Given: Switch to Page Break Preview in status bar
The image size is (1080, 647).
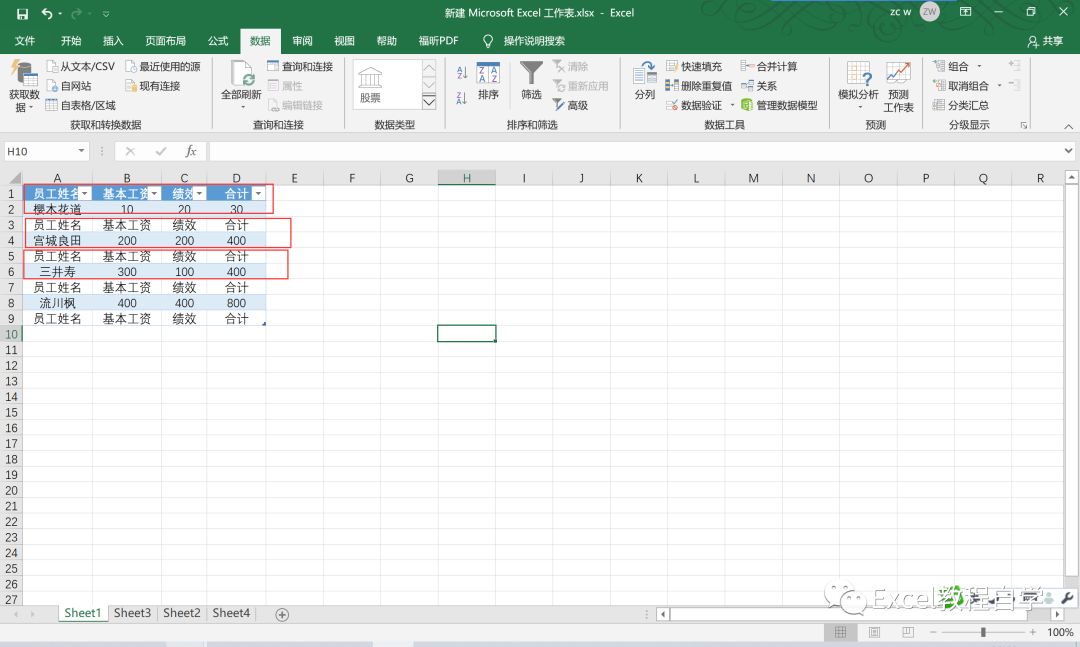Looking at the screenshot, I should click(x=907, y=632).
